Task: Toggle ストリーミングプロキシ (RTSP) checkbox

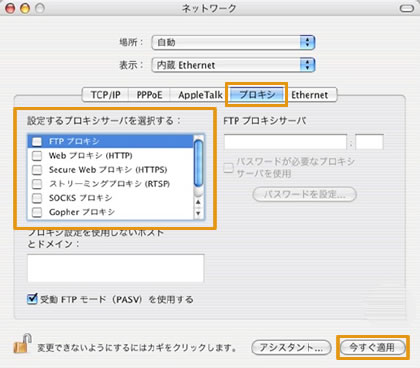Action: point(37,184)
